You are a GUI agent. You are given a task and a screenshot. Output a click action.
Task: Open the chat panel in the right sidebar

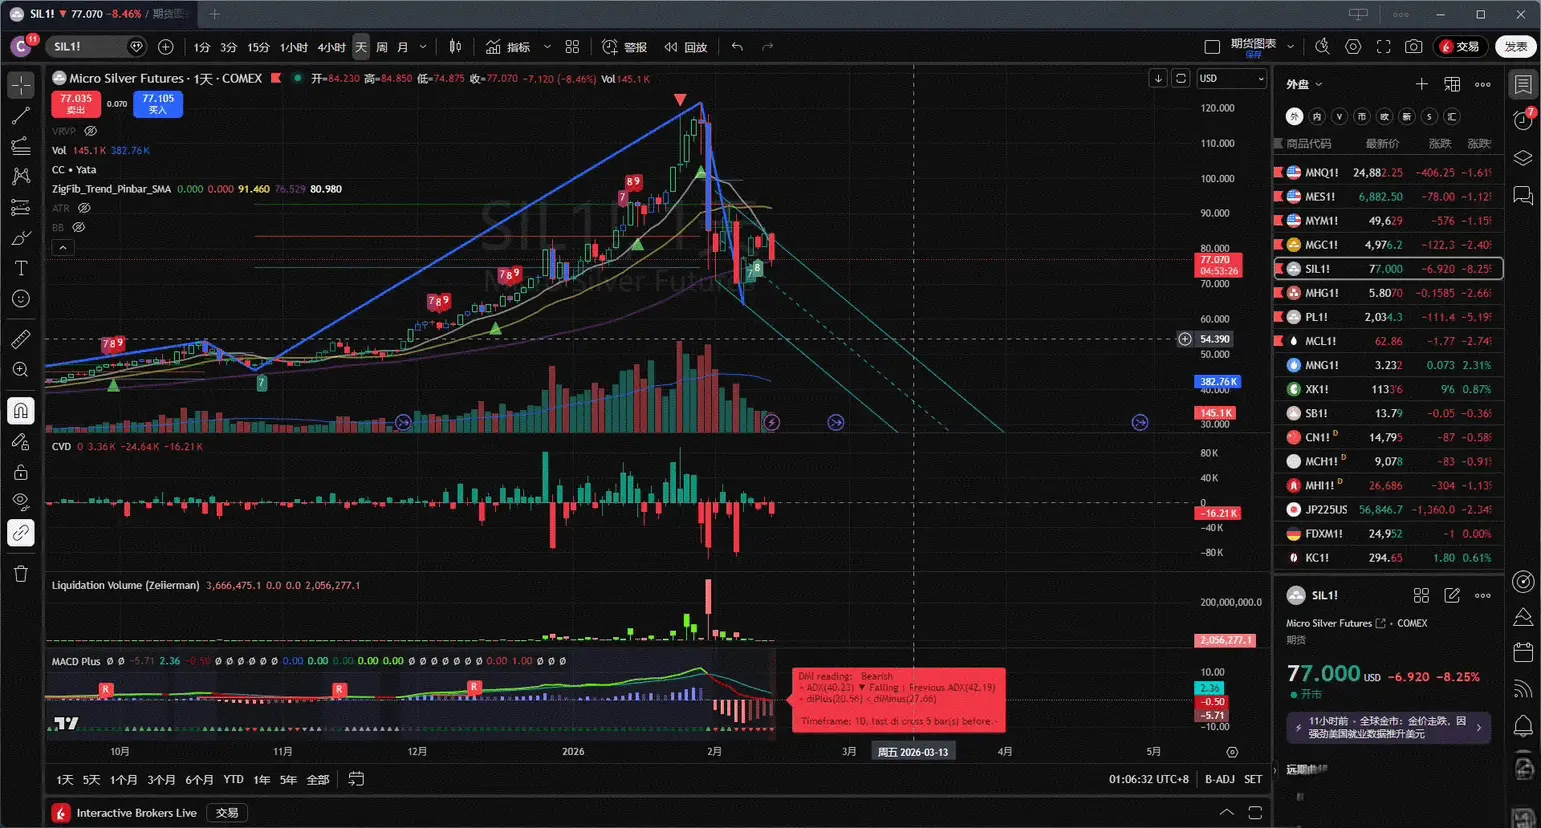1523,195
